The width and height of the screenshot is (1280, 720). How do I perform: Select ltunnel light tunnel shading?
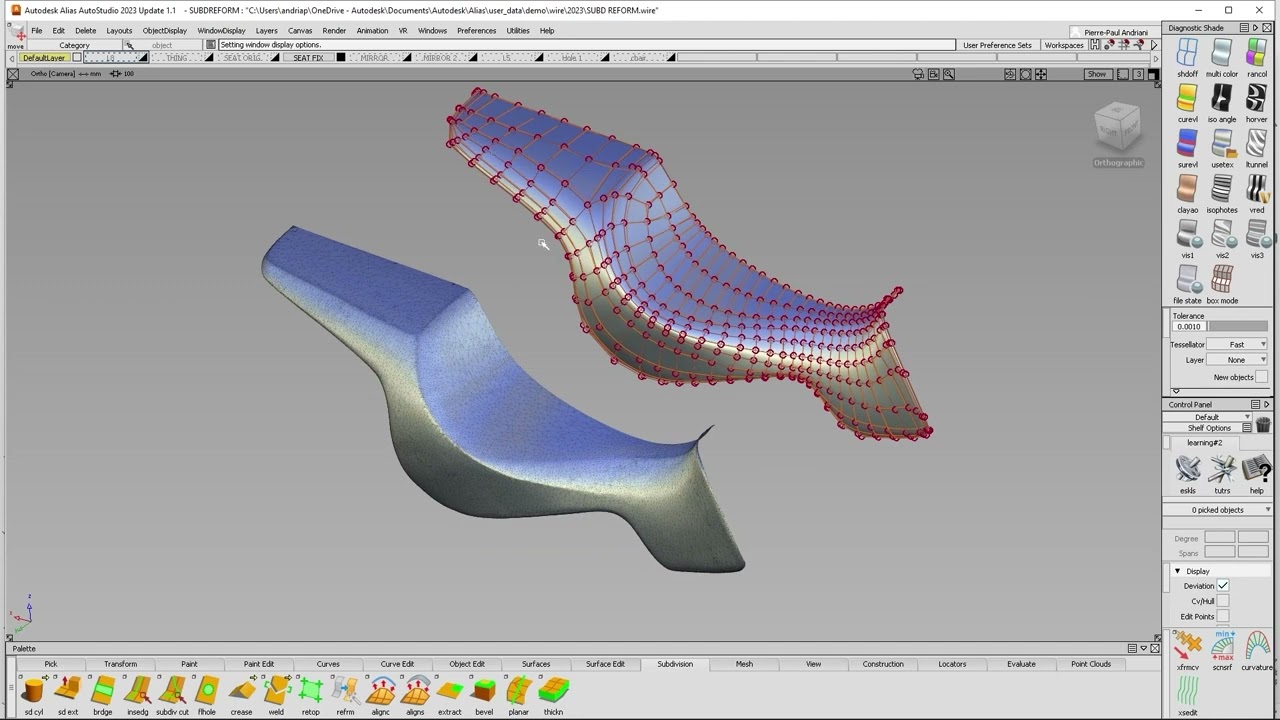pyautogui.click(x=1256, y=143)
